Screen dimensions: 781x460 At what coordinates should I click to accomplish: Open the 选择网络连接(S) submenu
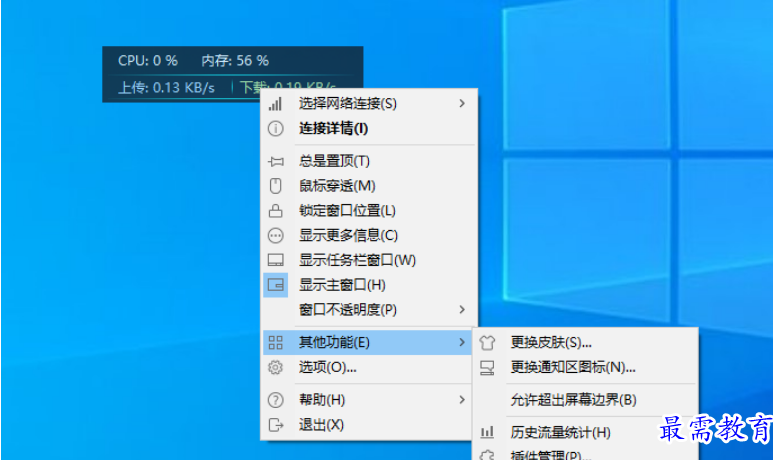(x=369, y=104)
